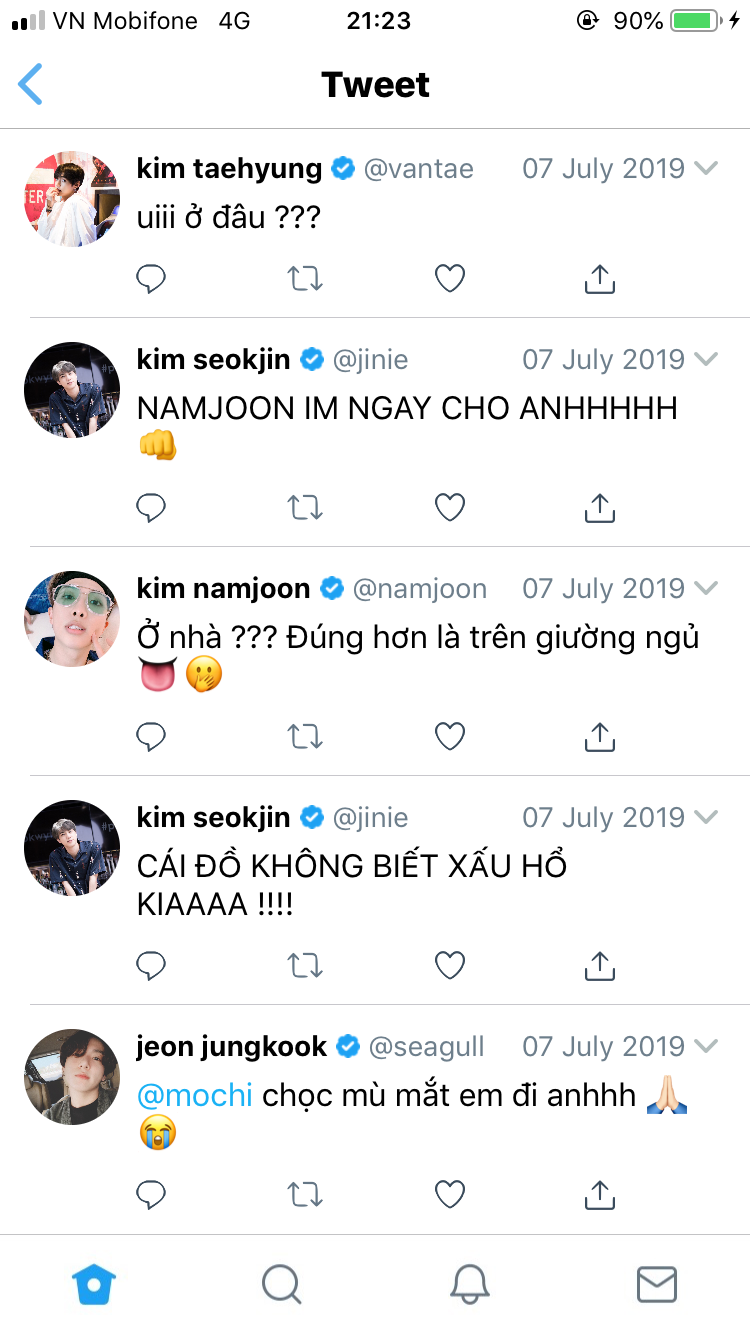Tap jeon jungkook's profile picture
Viewport: 750px width, 1334px height.
tap(72, 1077)
